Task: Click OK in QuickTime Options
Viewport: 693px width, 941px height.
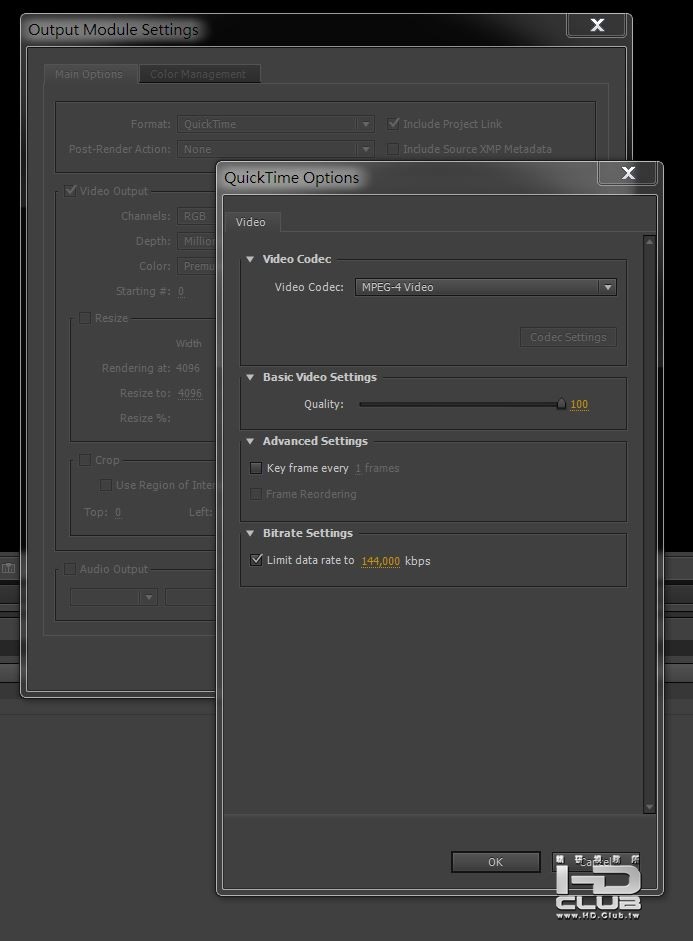Action: click(496, 862)
